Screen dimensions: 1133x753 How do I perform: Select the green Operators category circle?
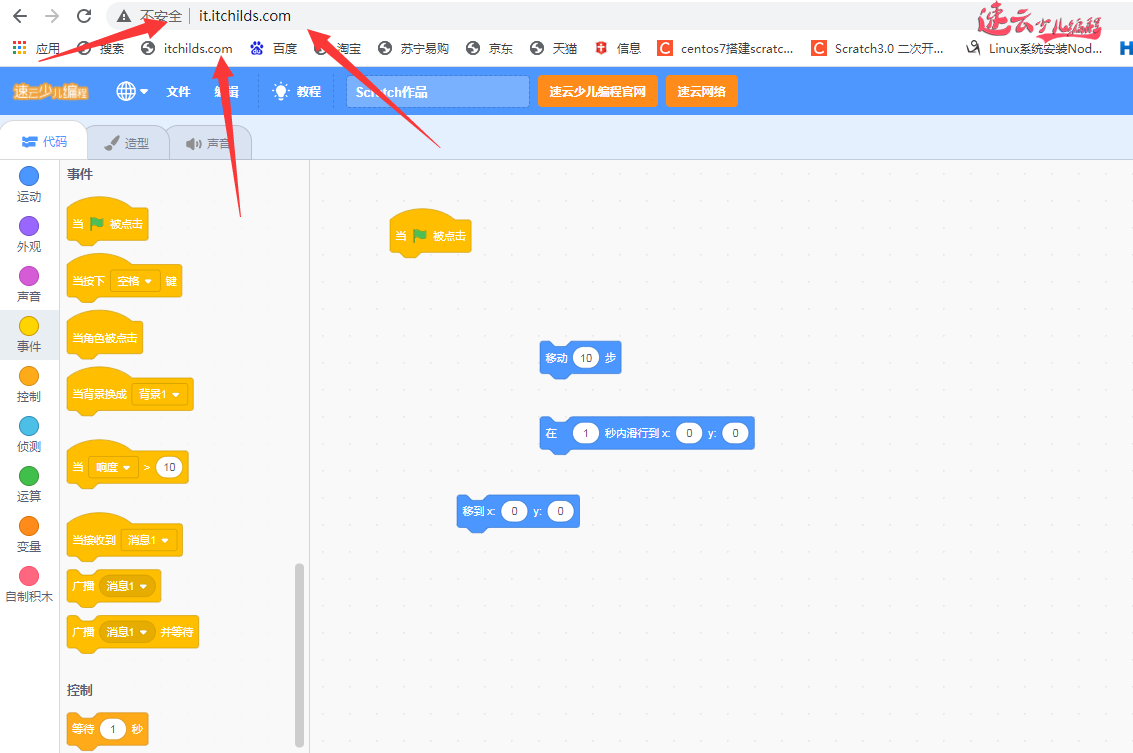click(x=29, y=476)
